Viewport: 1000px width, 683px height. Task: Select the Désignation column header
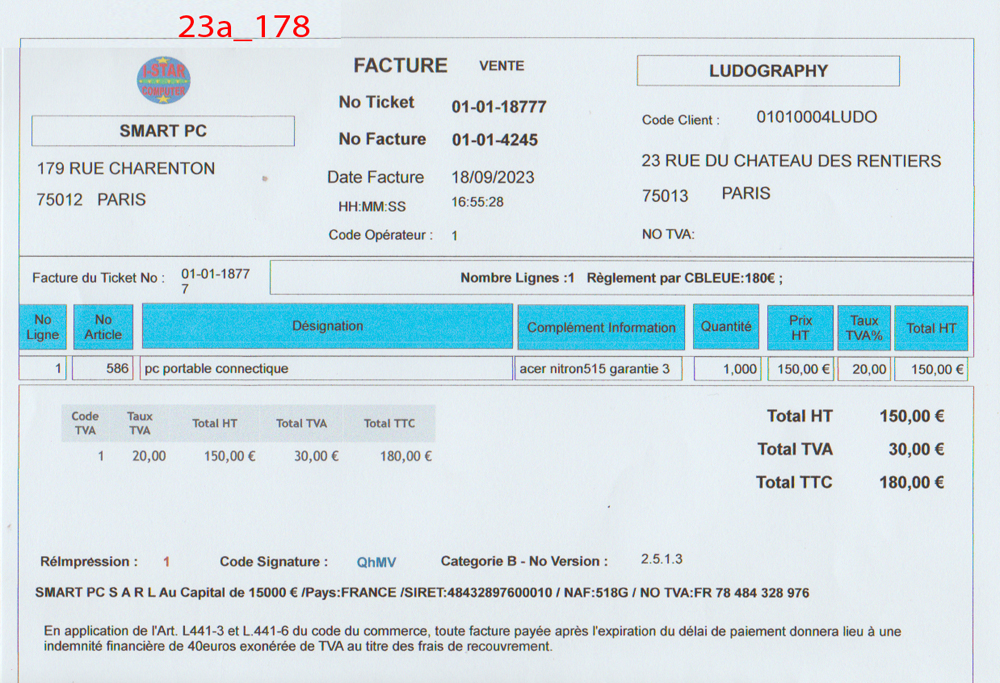[327, 327]
